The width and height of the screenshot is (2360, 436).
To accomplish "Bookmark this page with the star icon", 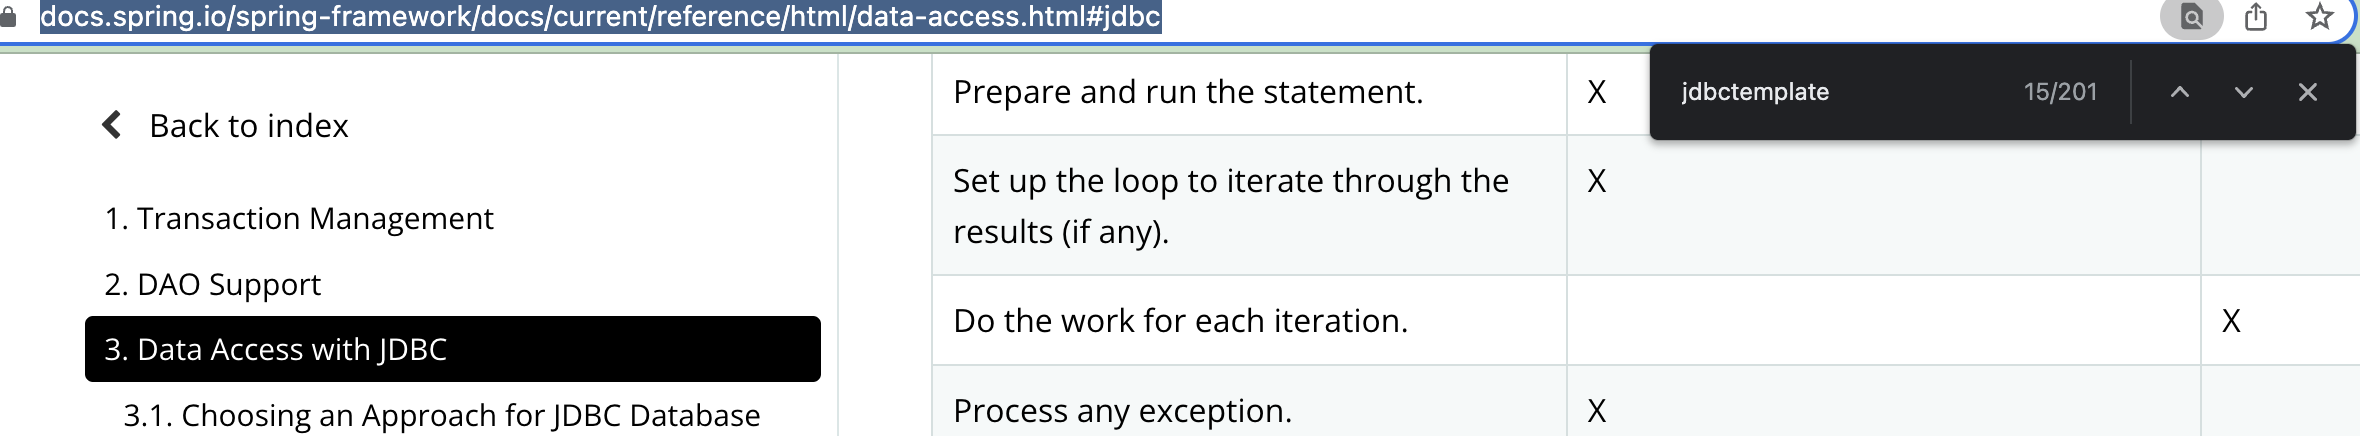I will [2320, 17].
